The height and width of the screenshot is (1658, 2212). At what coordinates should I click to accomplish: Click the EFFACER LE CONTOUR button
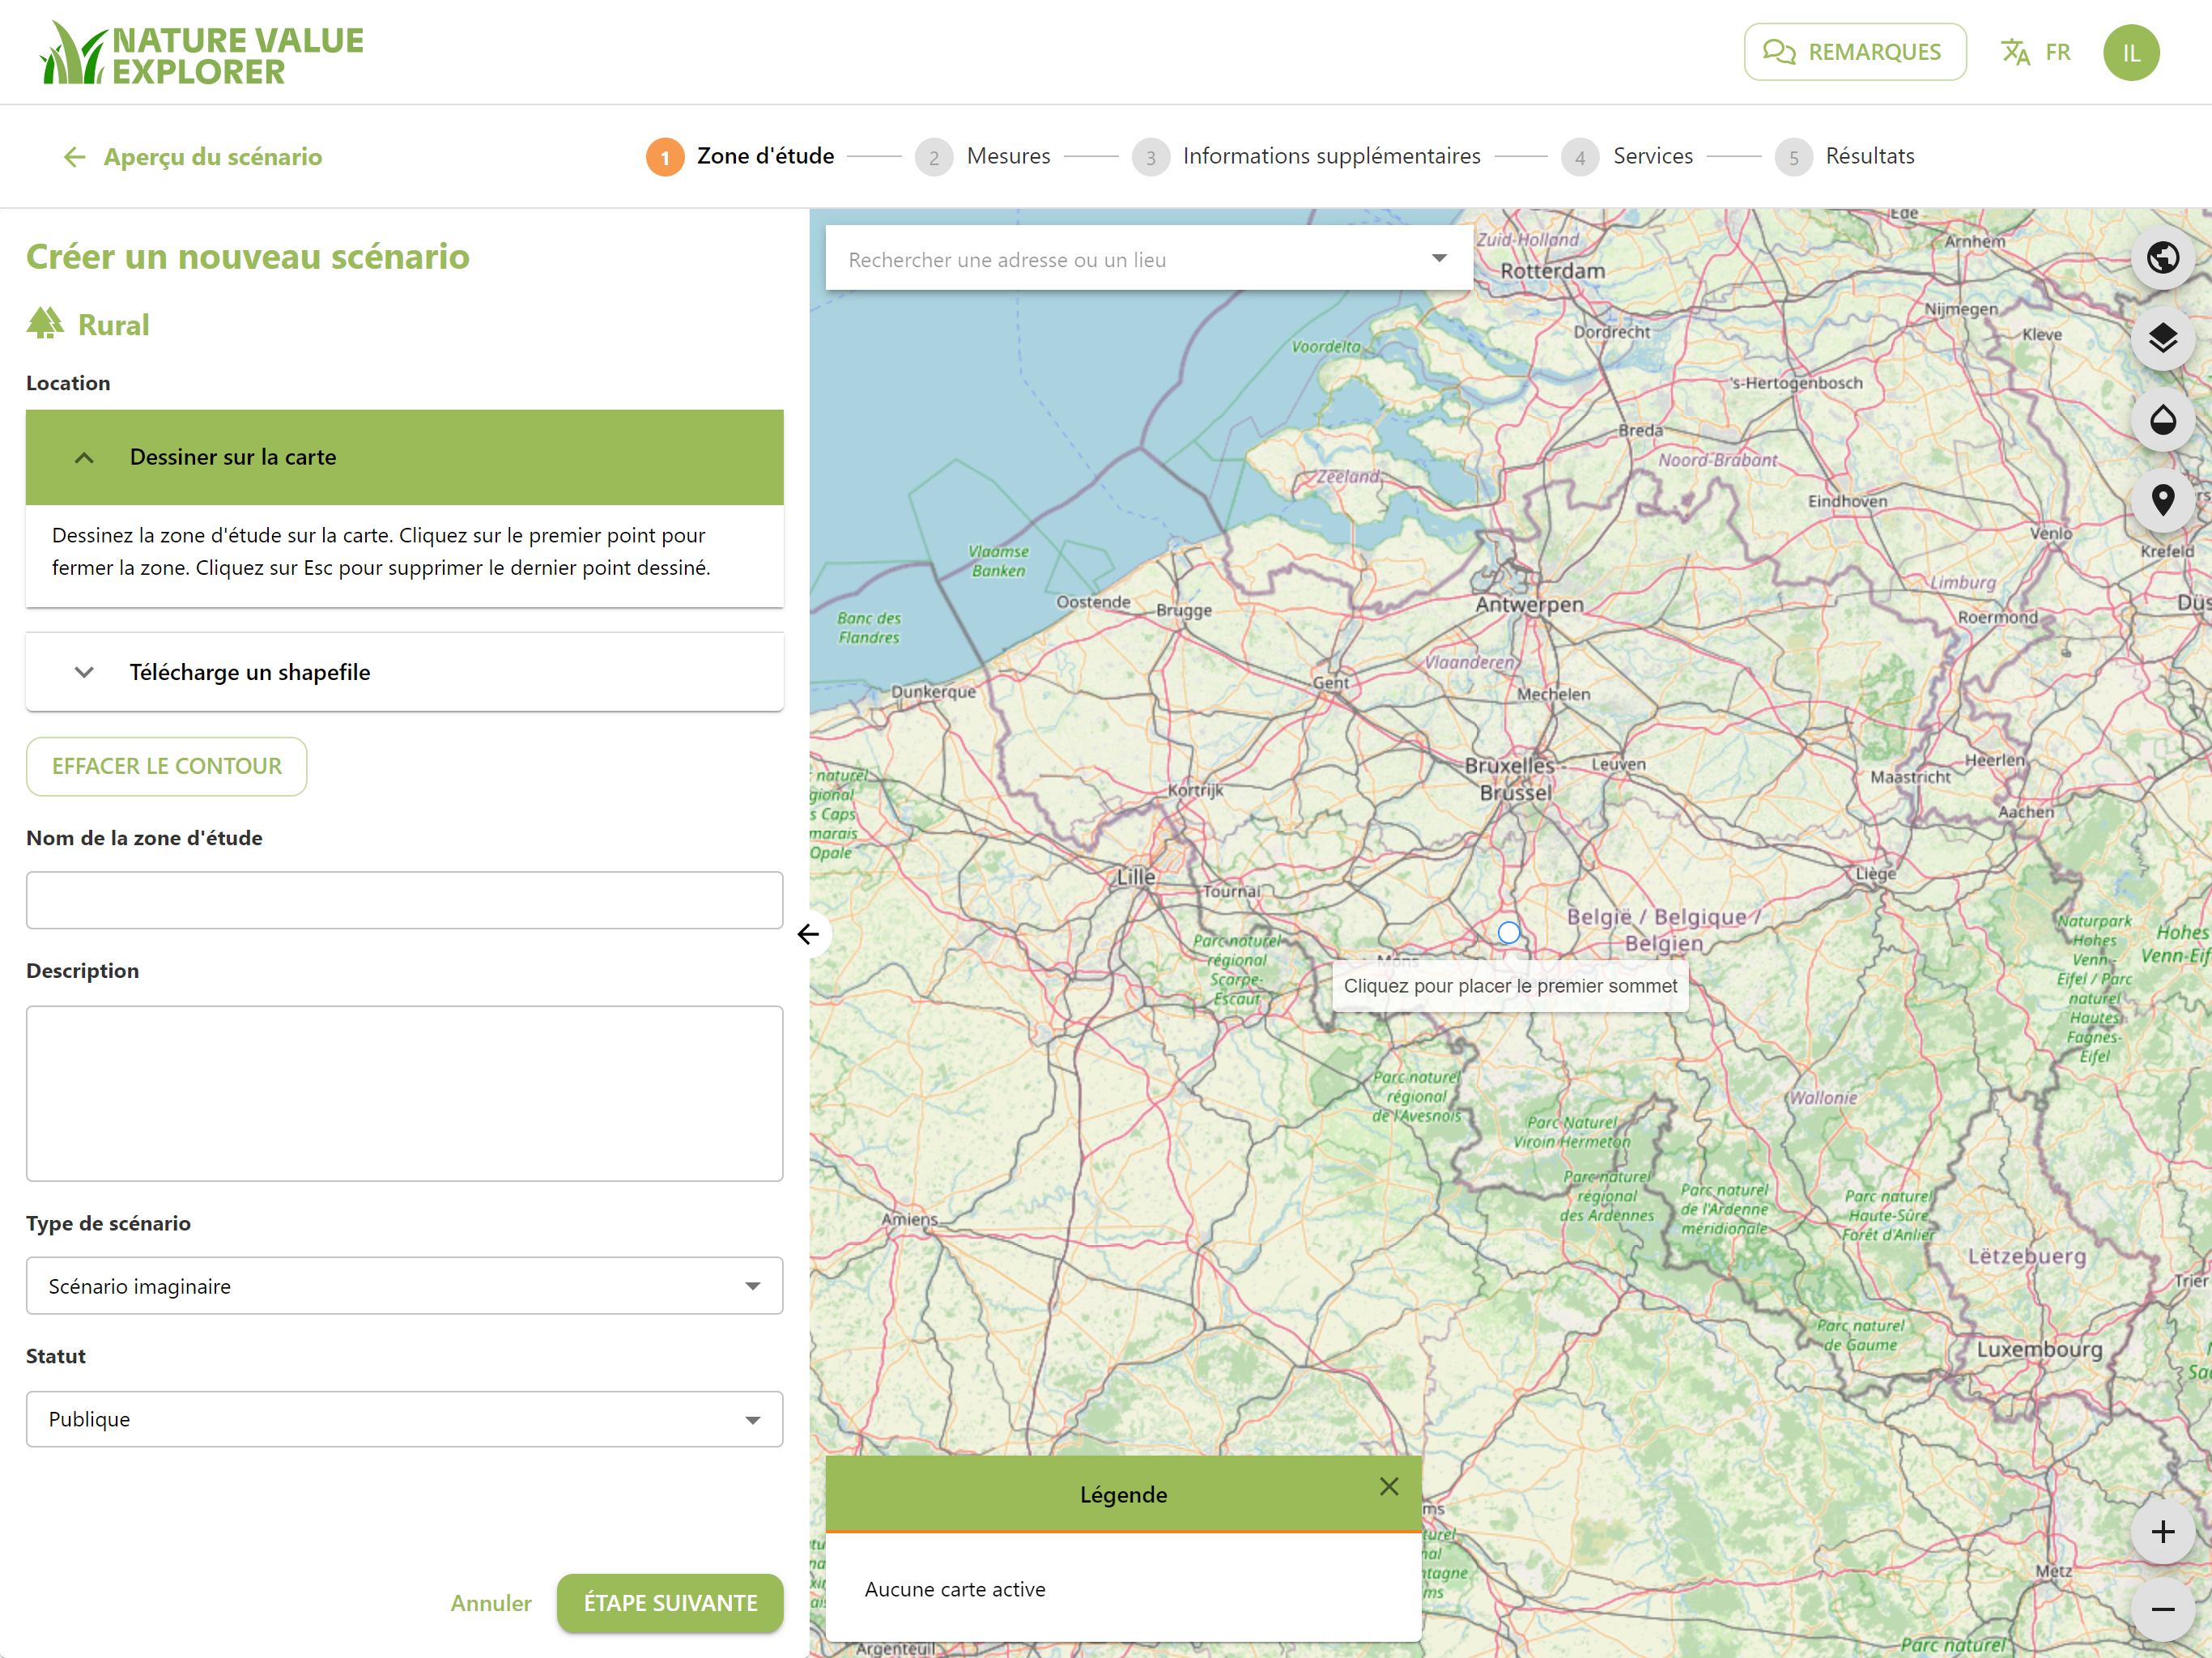[166, 766]
